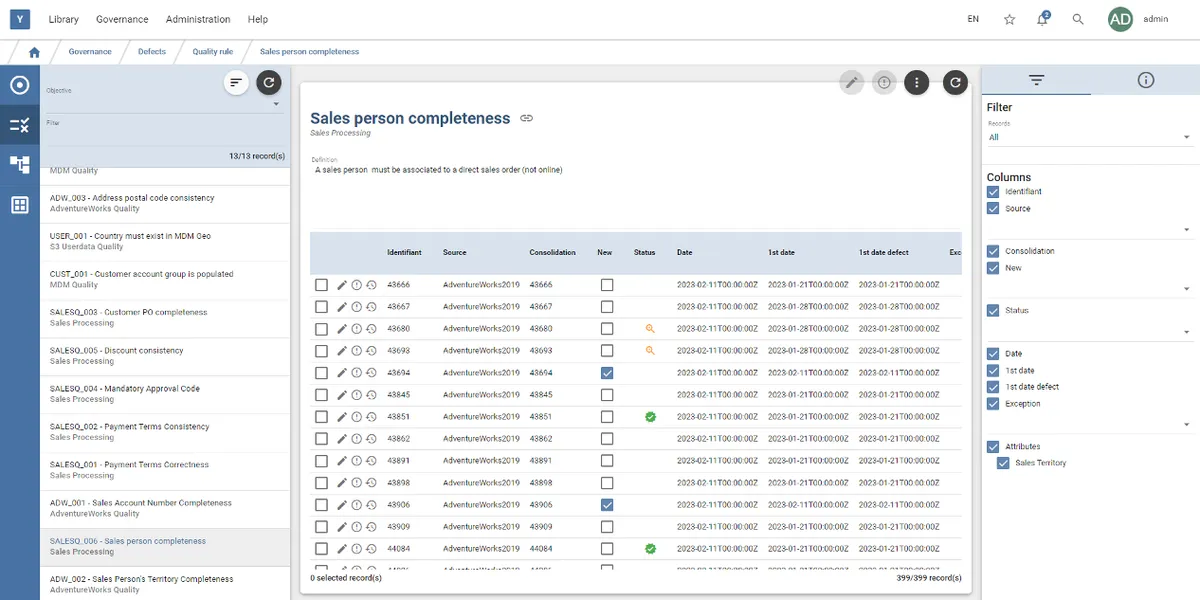
Task: Click exclamation icon for record 43862
Action: point(357,439)
